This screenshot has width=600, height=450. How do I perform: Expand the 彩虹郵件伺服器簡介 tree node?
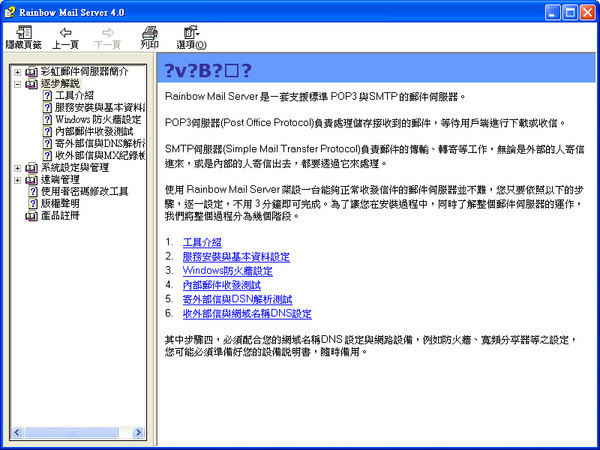point(18,72)
